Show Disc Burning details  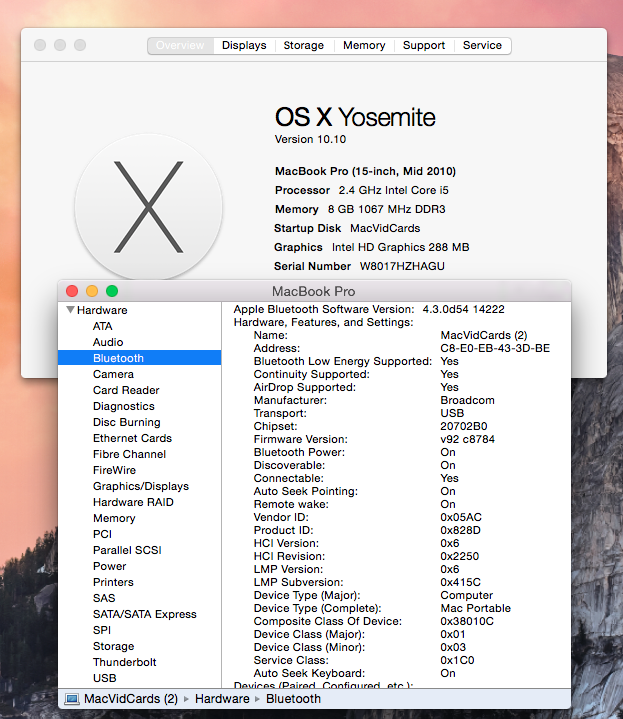point(127,422)
